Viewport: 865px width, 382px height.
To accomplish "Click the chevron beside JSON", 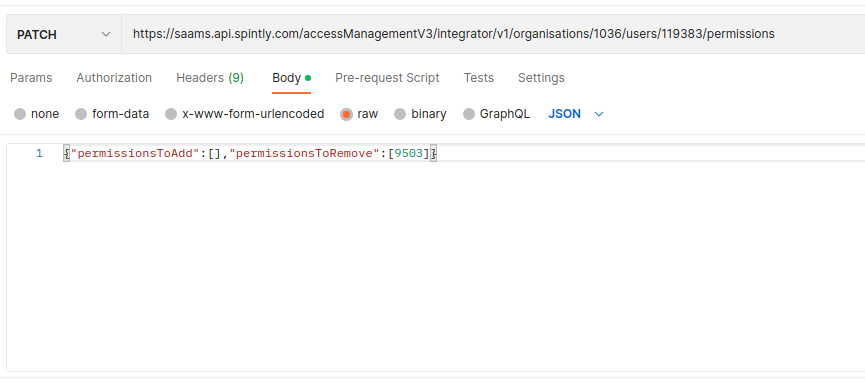I will [x=599, y=114].
